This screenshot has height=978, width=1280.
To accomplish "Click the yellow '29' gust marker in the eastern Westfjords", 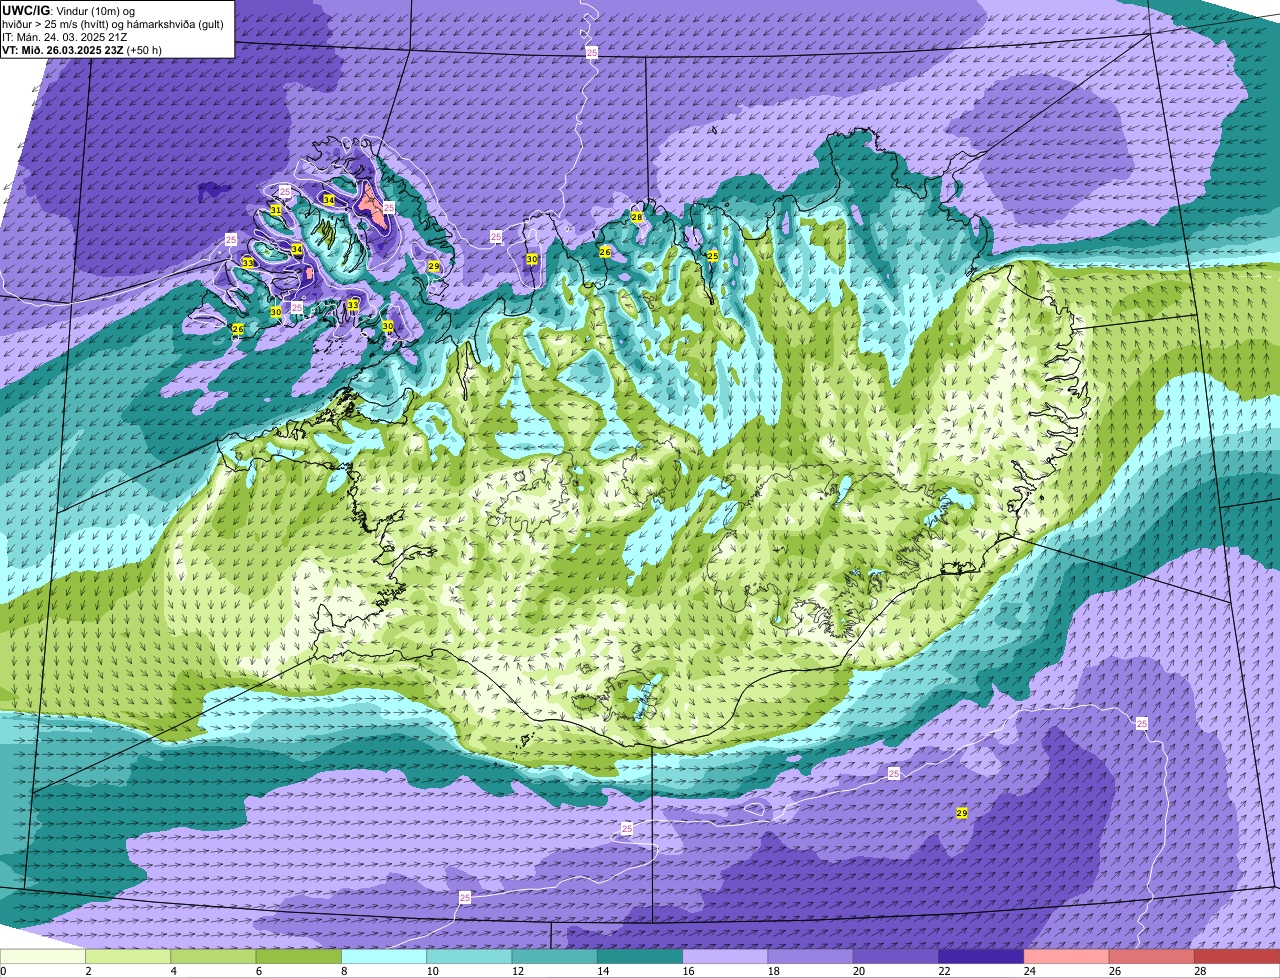I will point(433,266).
